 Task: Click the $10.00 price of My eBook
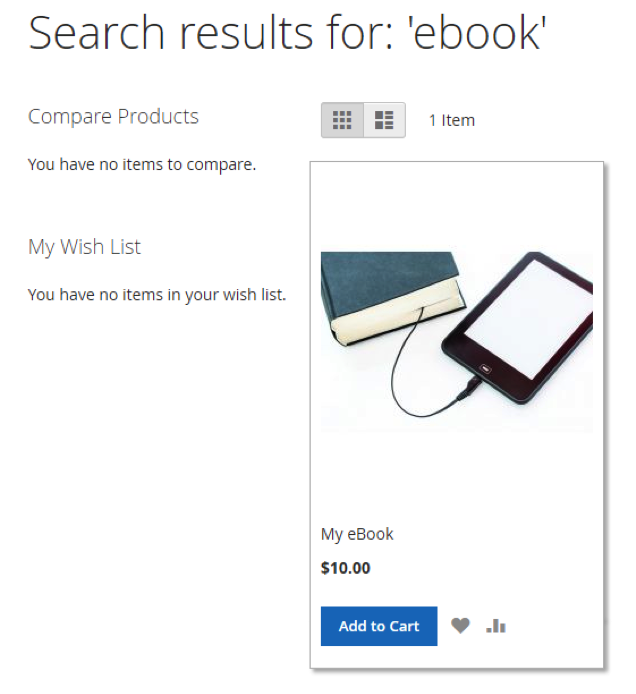[x=345, y=568]
